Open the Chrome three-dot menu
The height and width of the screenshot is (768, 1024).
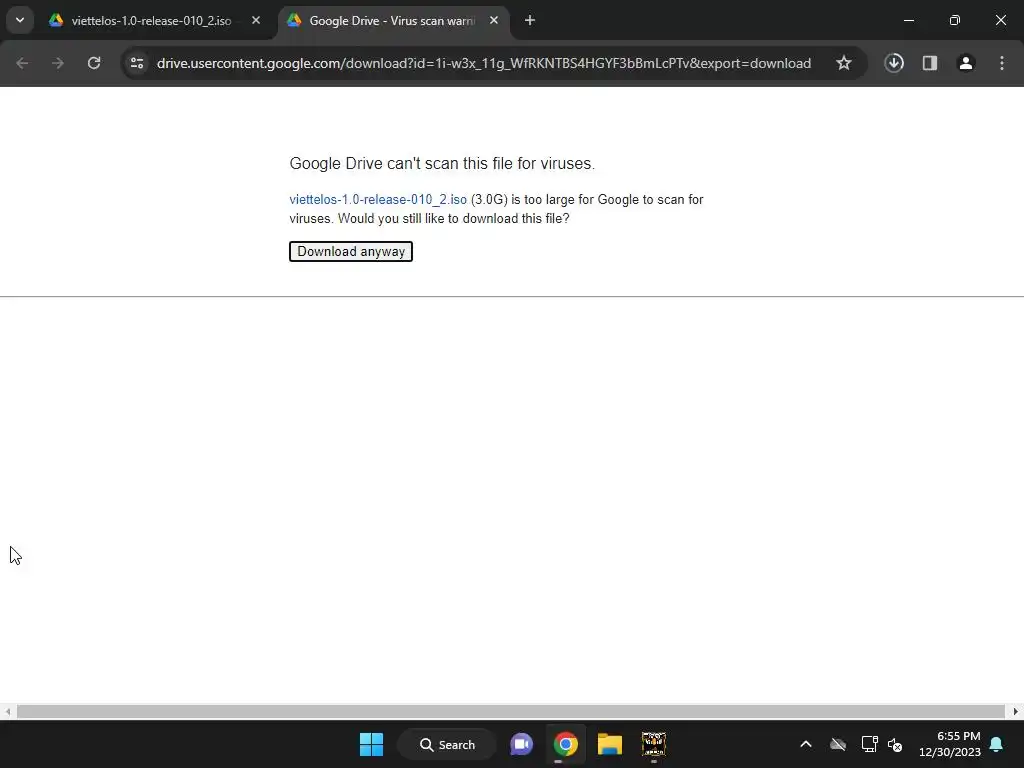click(x=1002, y=63)
